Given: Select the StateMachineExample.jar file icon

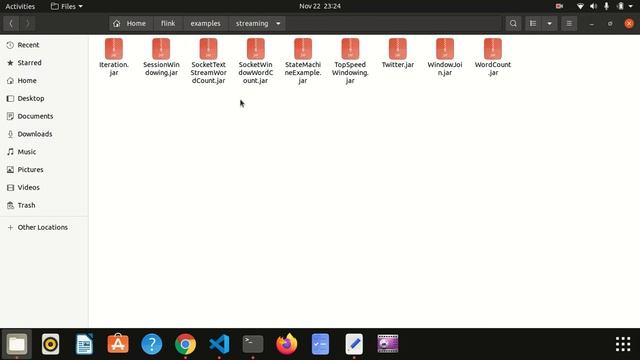Looking at the screenshot, I should point(303,49).
